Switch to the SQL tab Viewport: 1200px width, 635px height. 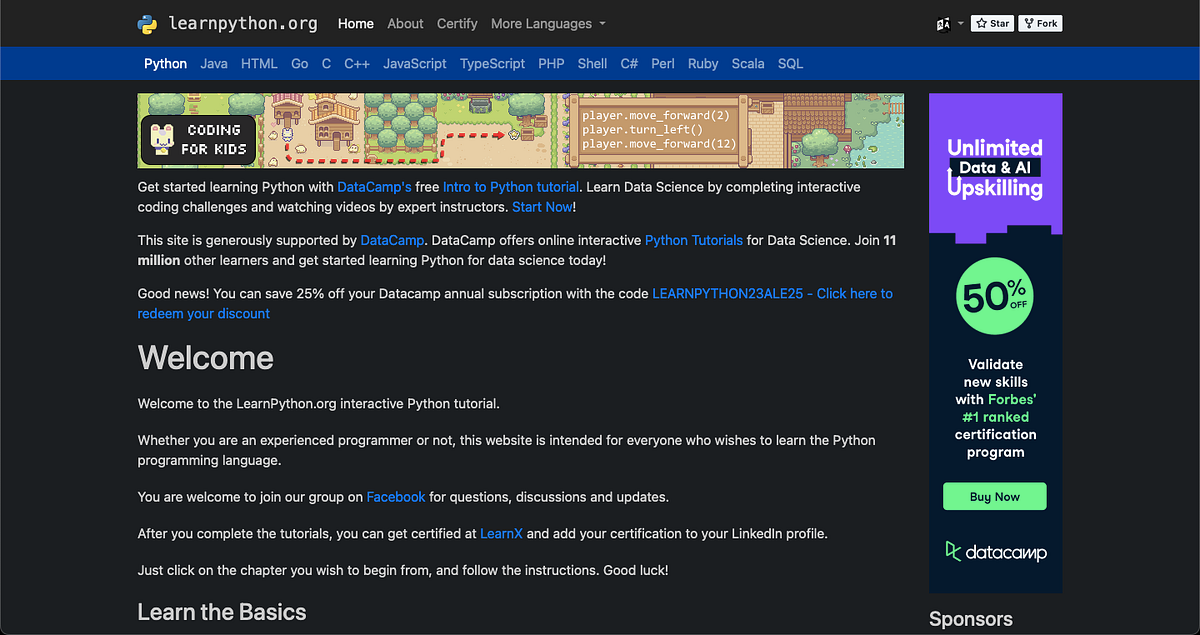(790, 63)
